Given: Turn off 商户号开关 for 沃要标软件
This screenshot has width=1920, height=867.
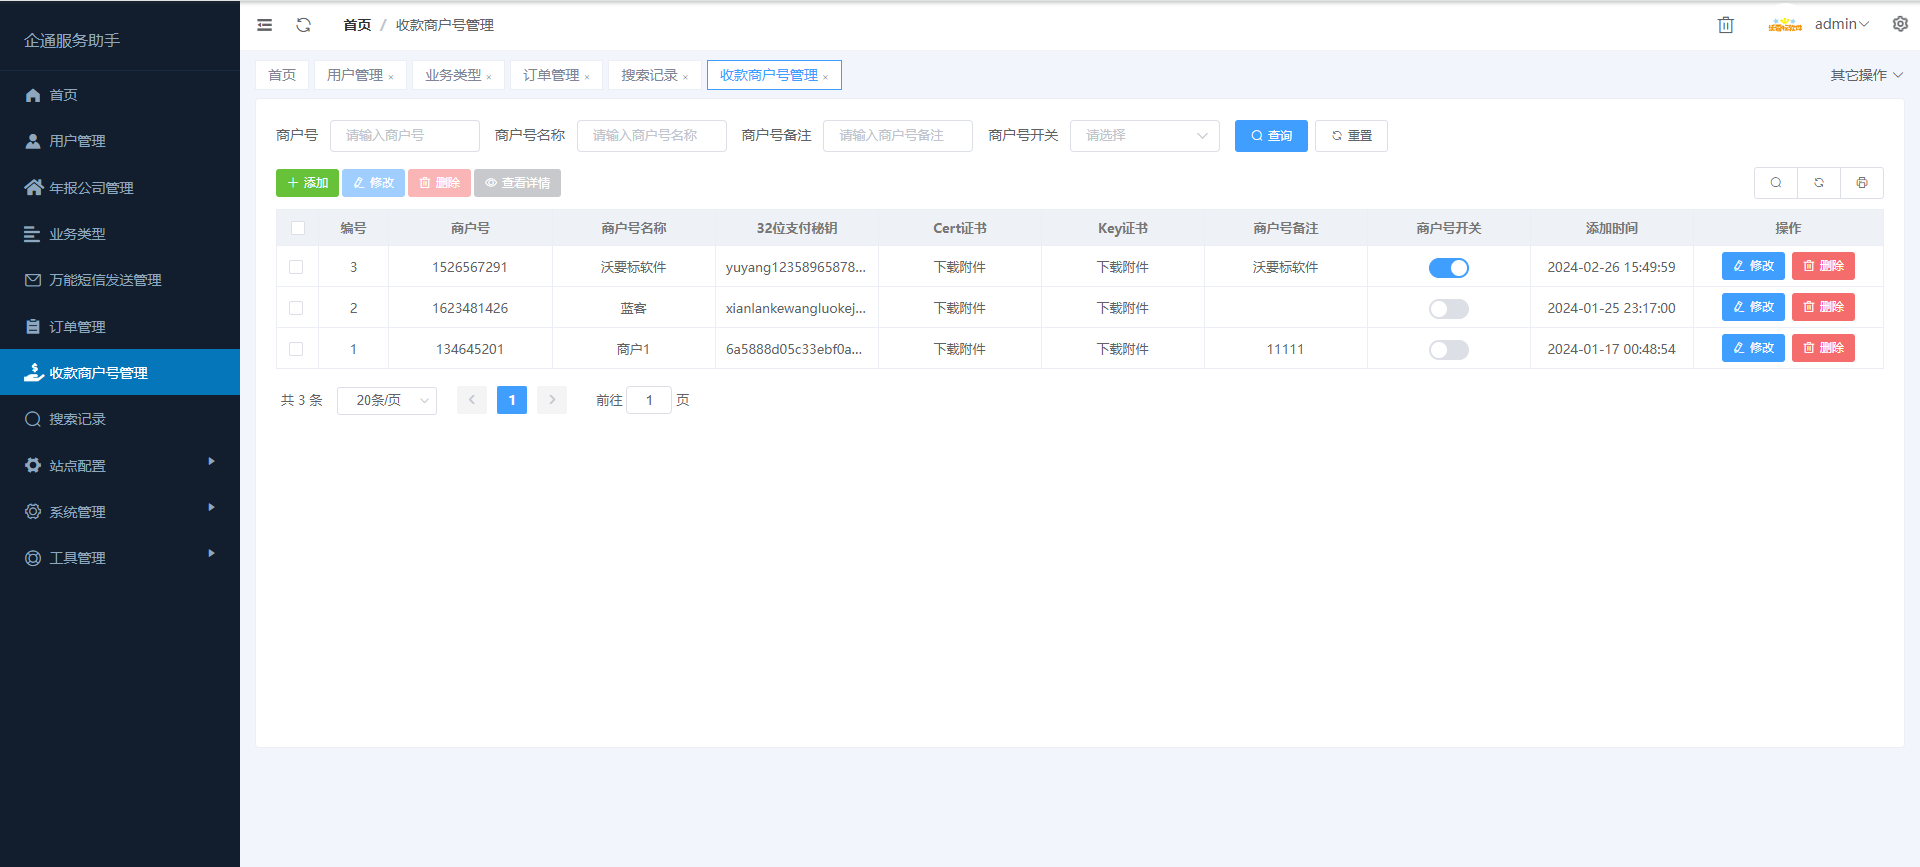Looking at the screenshot, I should [x=1449, y=268].
